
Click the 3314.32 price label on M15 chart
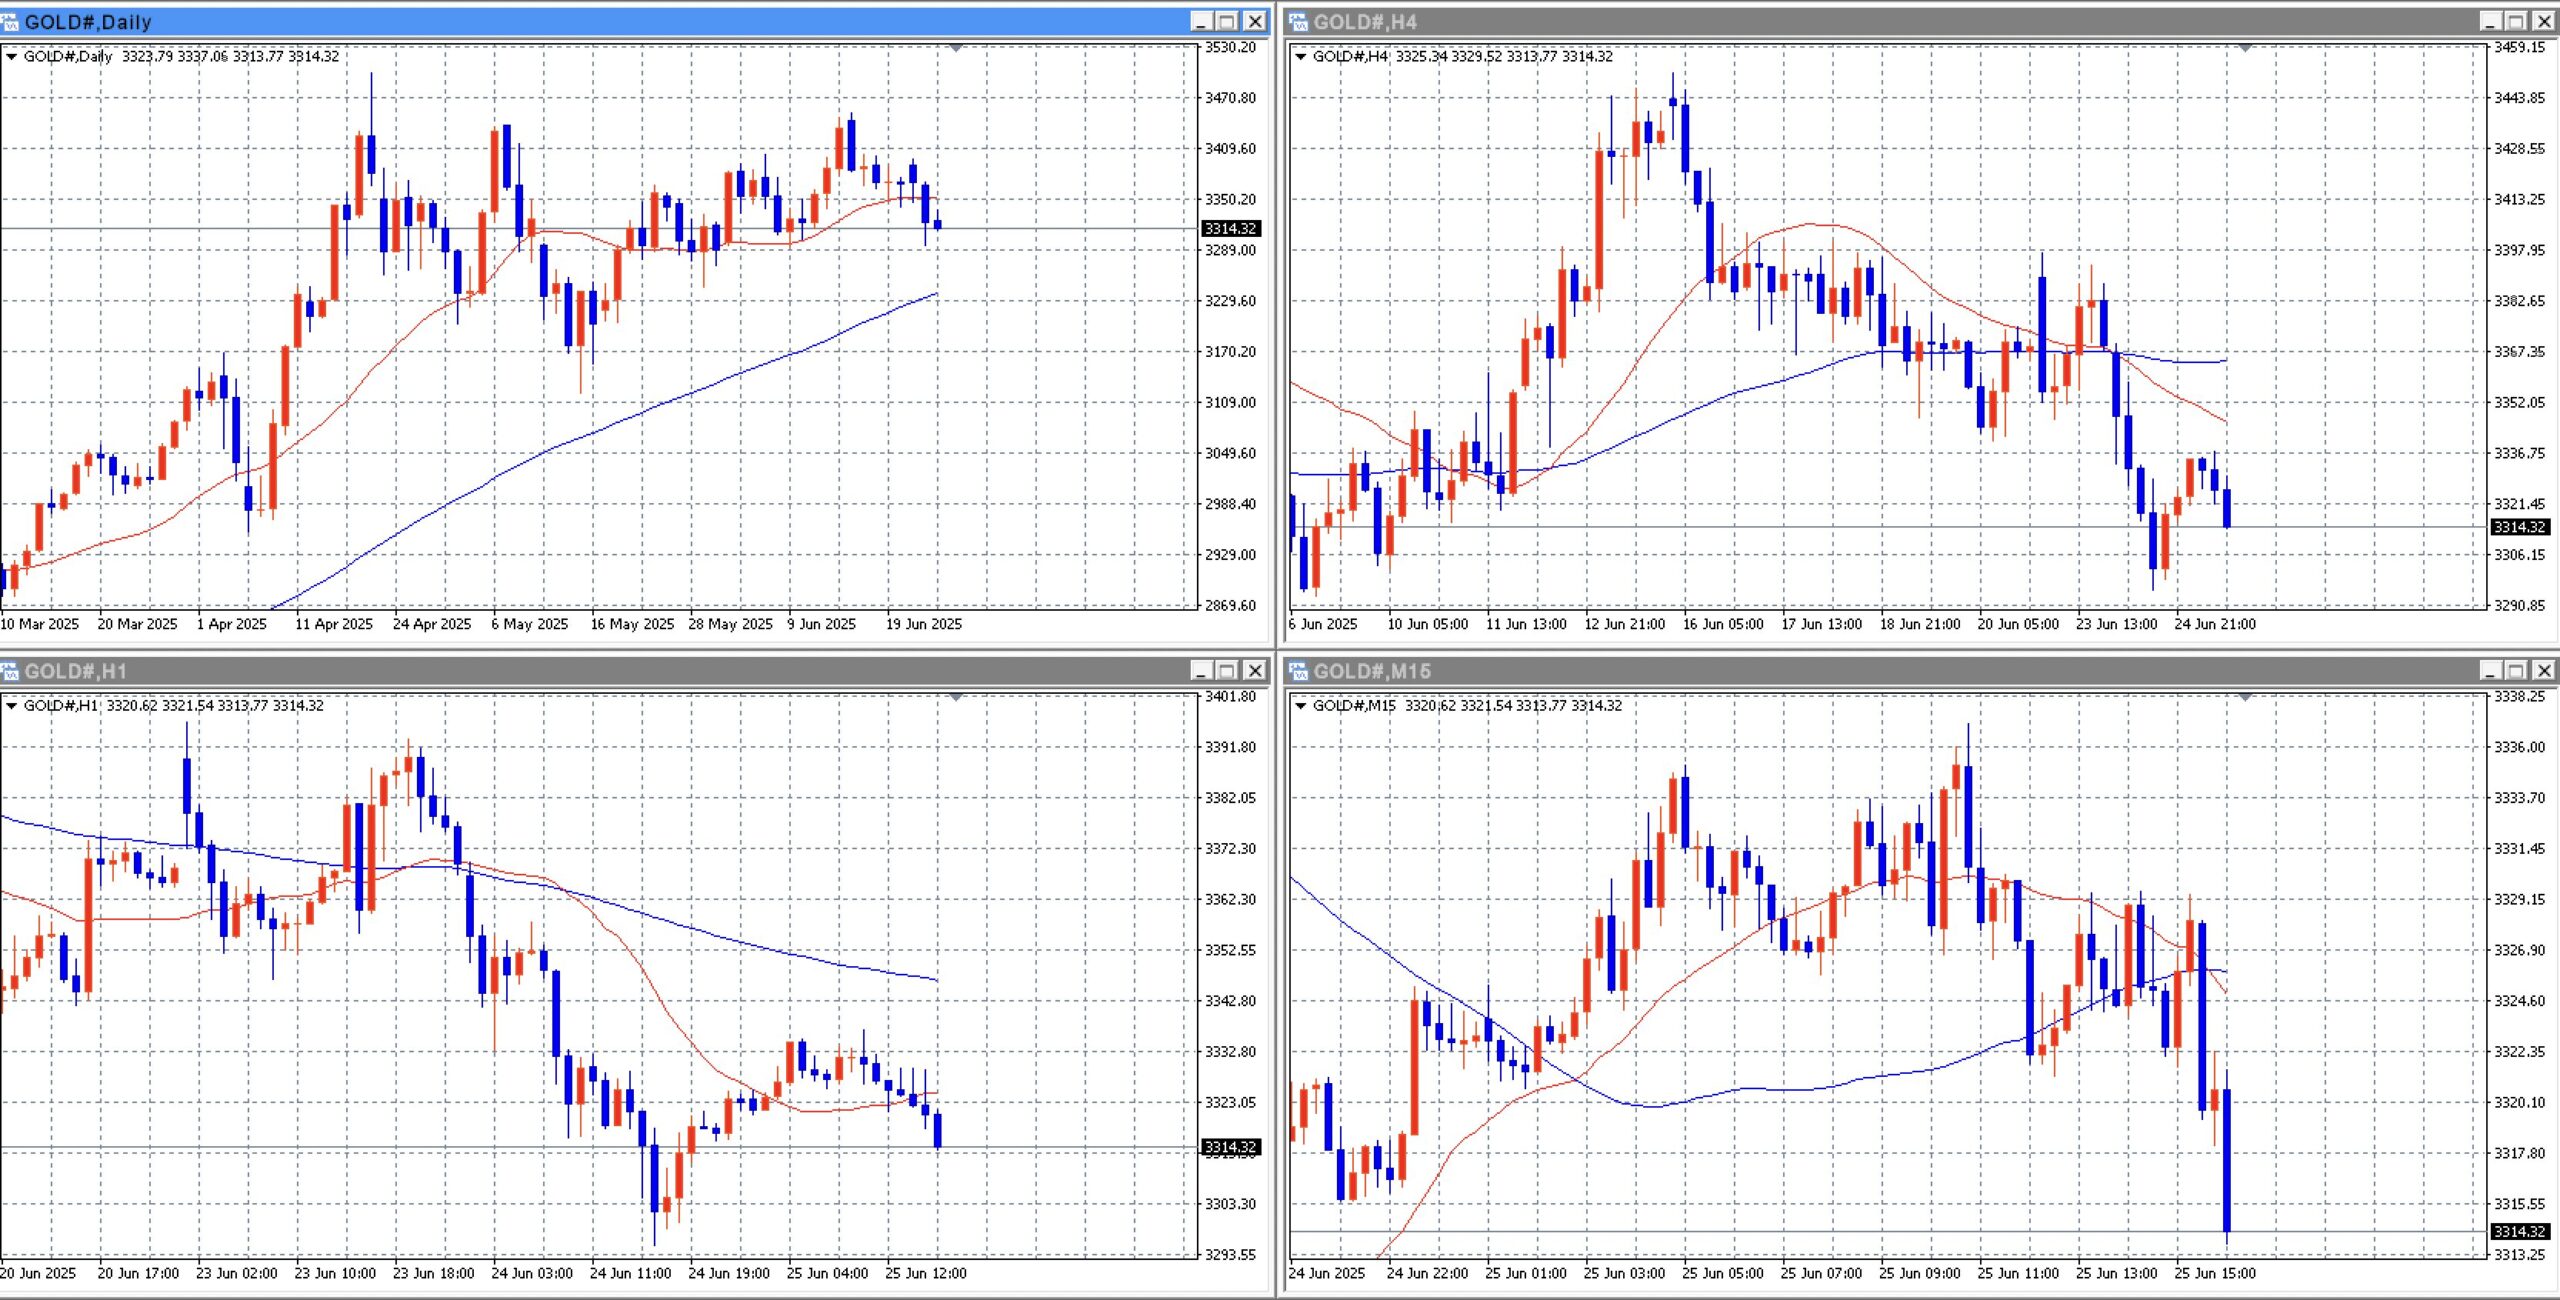[2519, 1232]
